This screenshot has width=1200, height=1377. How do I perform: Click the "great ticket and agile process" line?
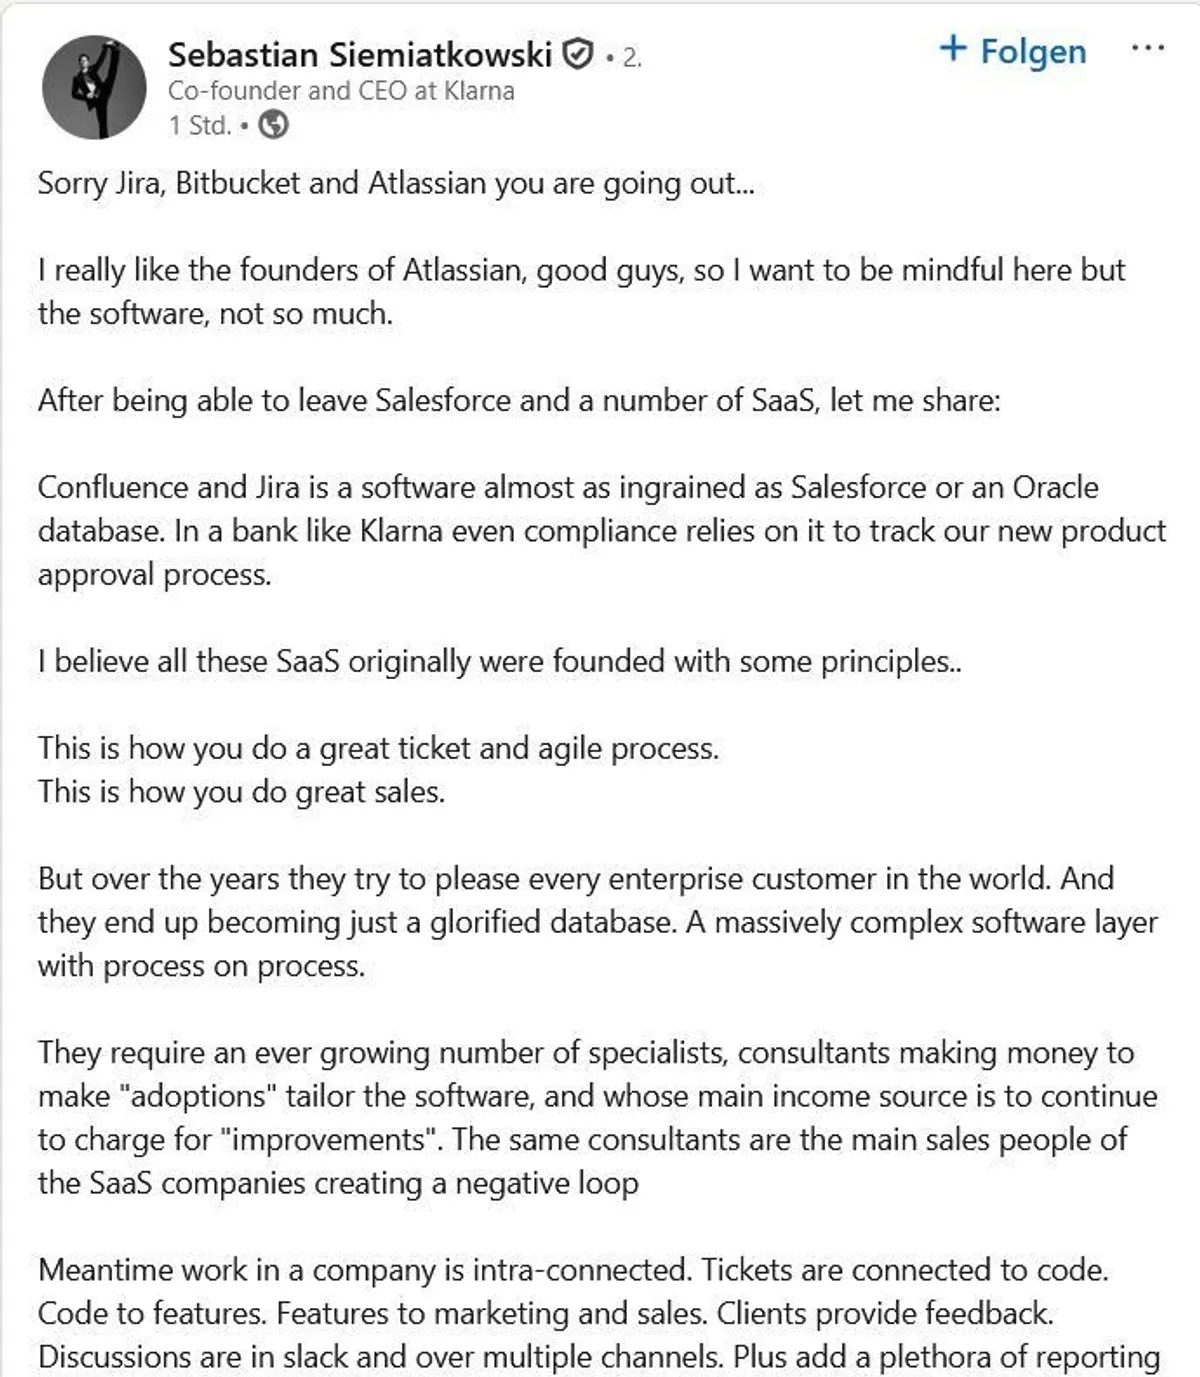378,749
